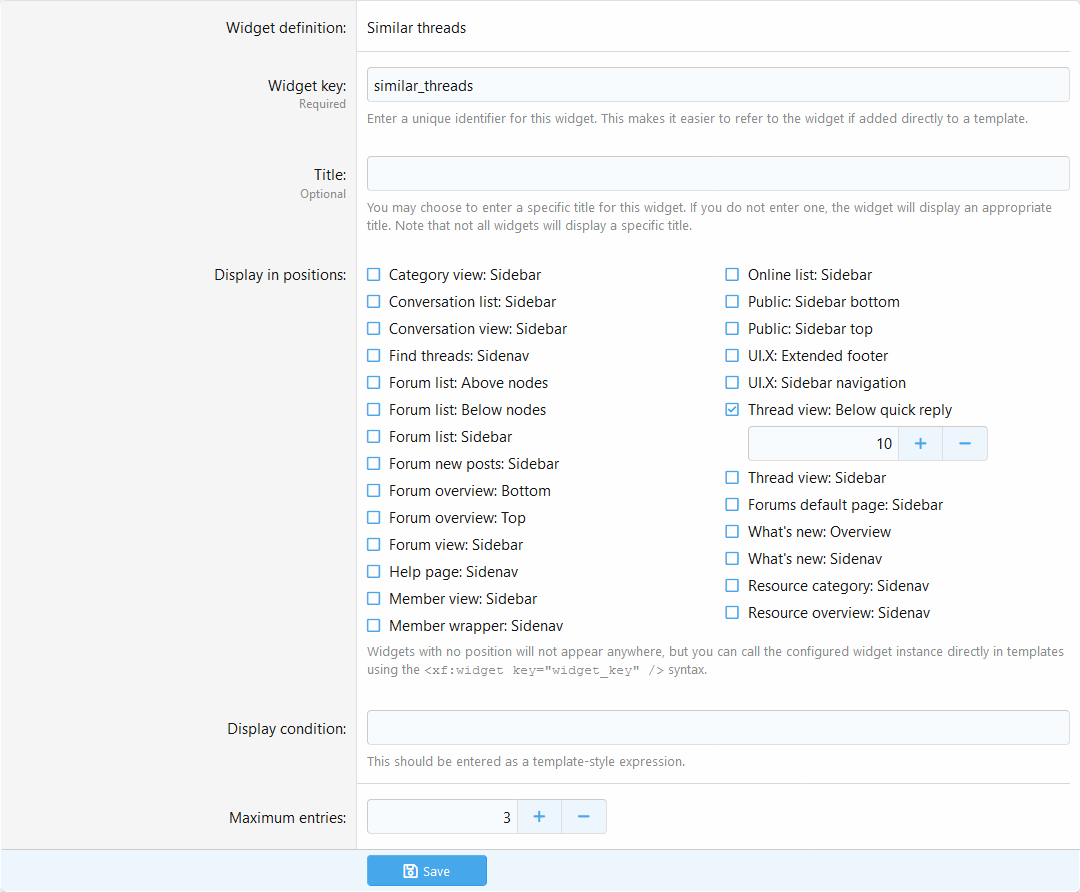Viewport: 1080px width, 892px height.
Task: Check Public: Sidebar top position
Action: click(732, 329)
